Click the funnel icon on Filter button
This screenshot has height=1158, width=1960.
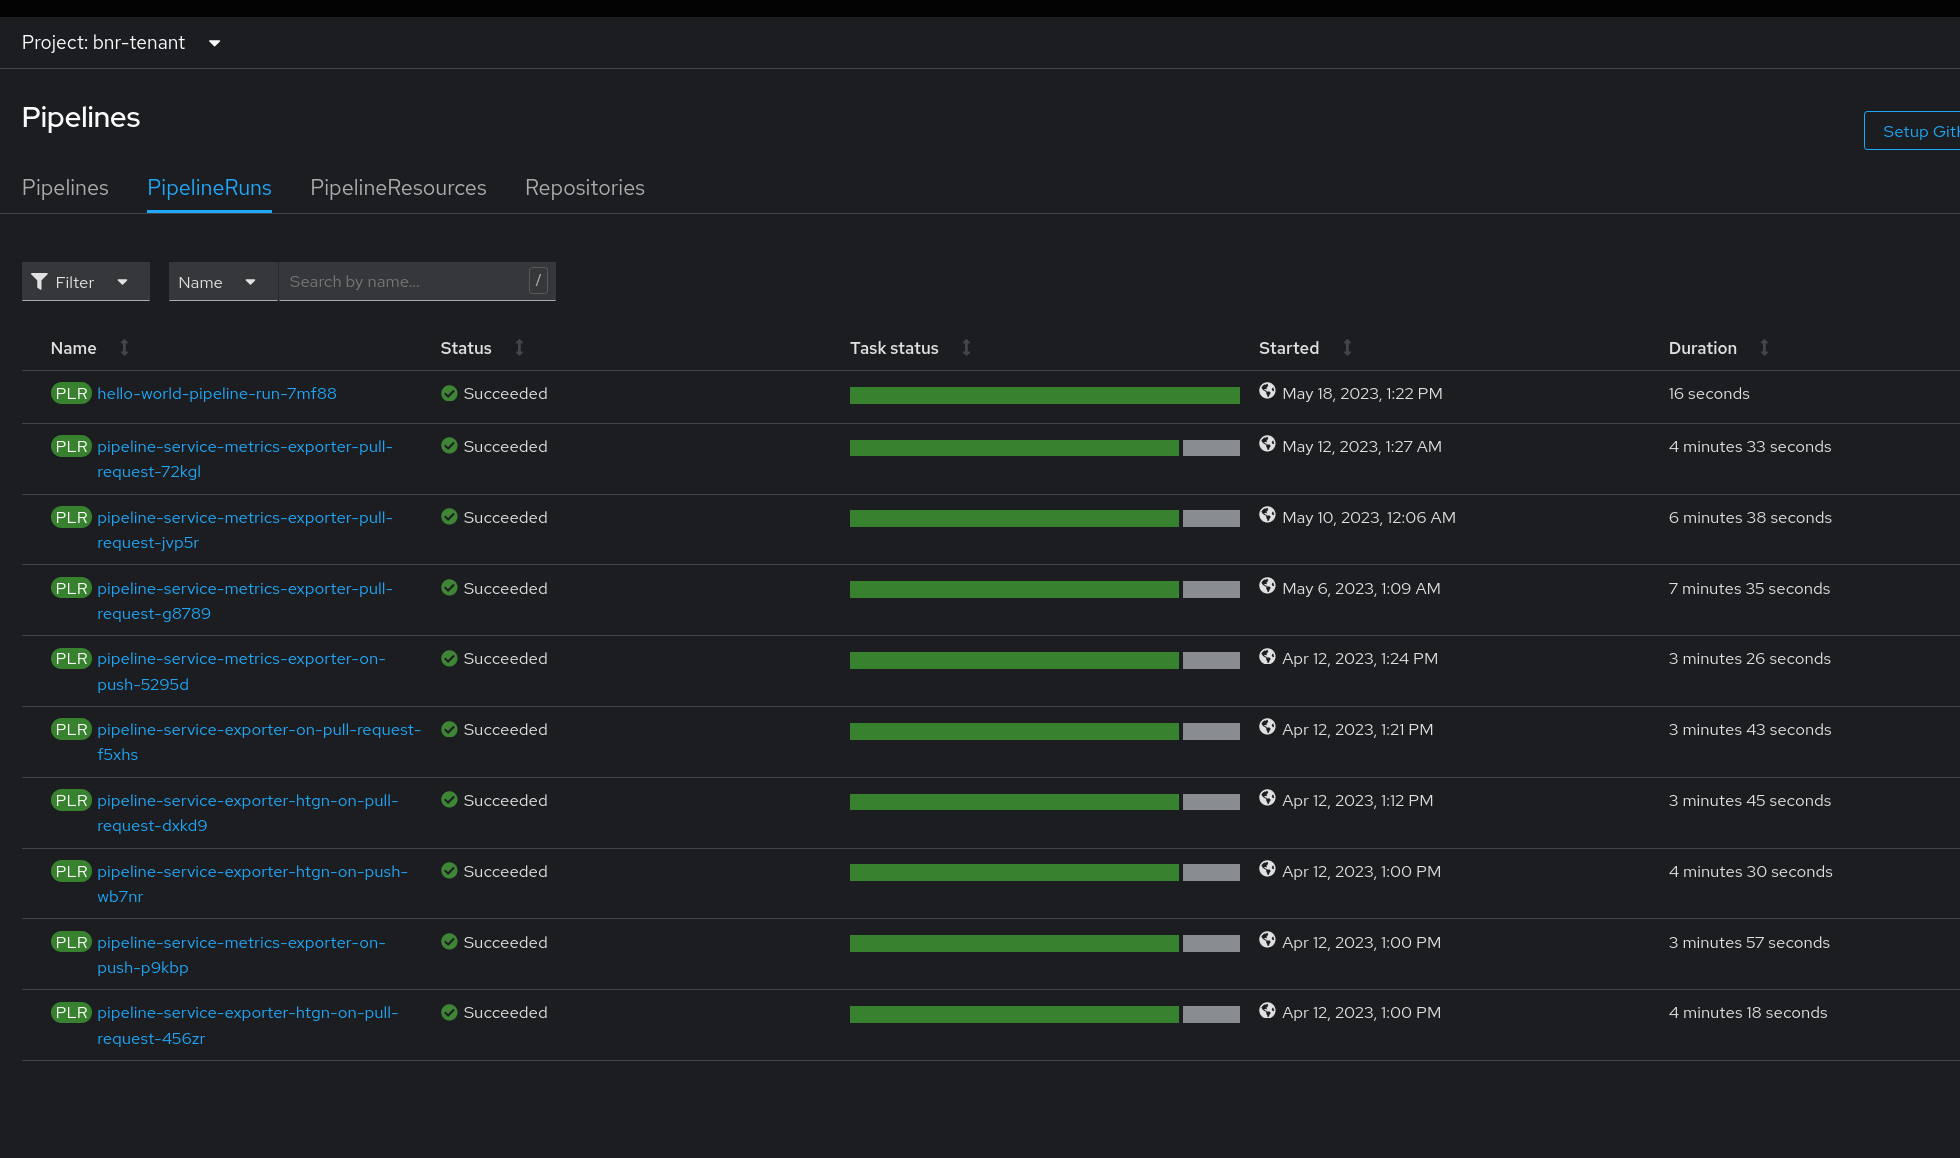tap(40, 282)
